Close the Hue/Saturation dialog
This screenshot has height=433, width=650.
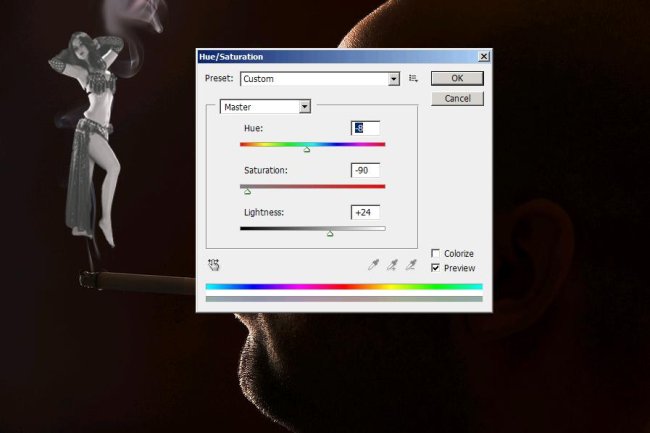483,56
